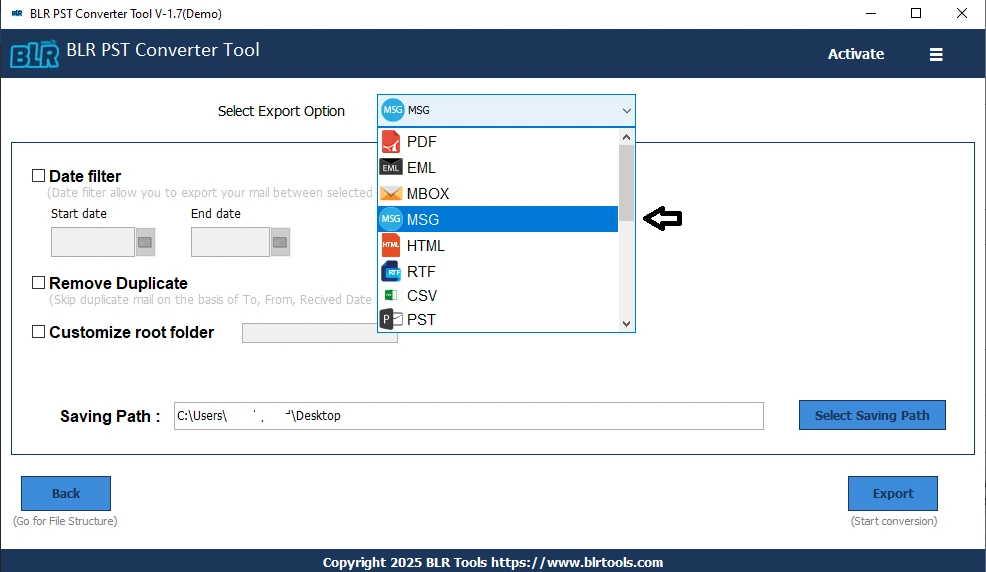Viewport: 986px width, 572px height.
Task: Toggle the Remove Duplicate checkbox
Action: (39, 283)
